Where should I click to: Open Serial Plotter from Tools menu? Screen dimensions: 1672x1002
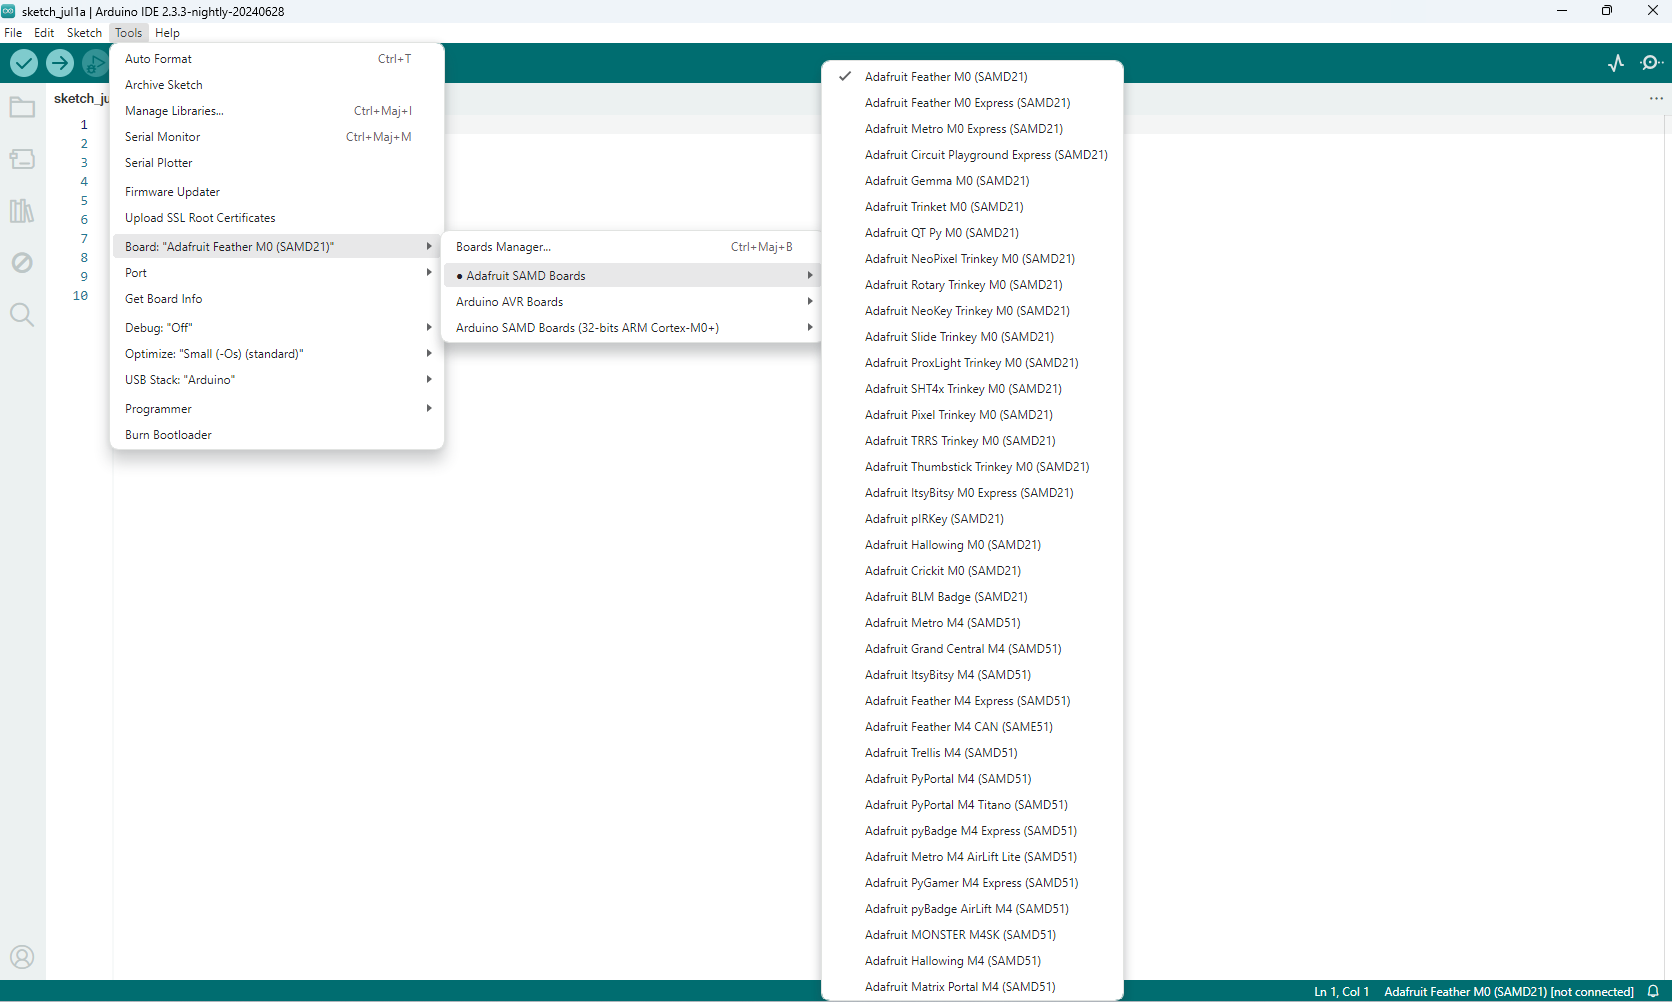tap(277, 163)
